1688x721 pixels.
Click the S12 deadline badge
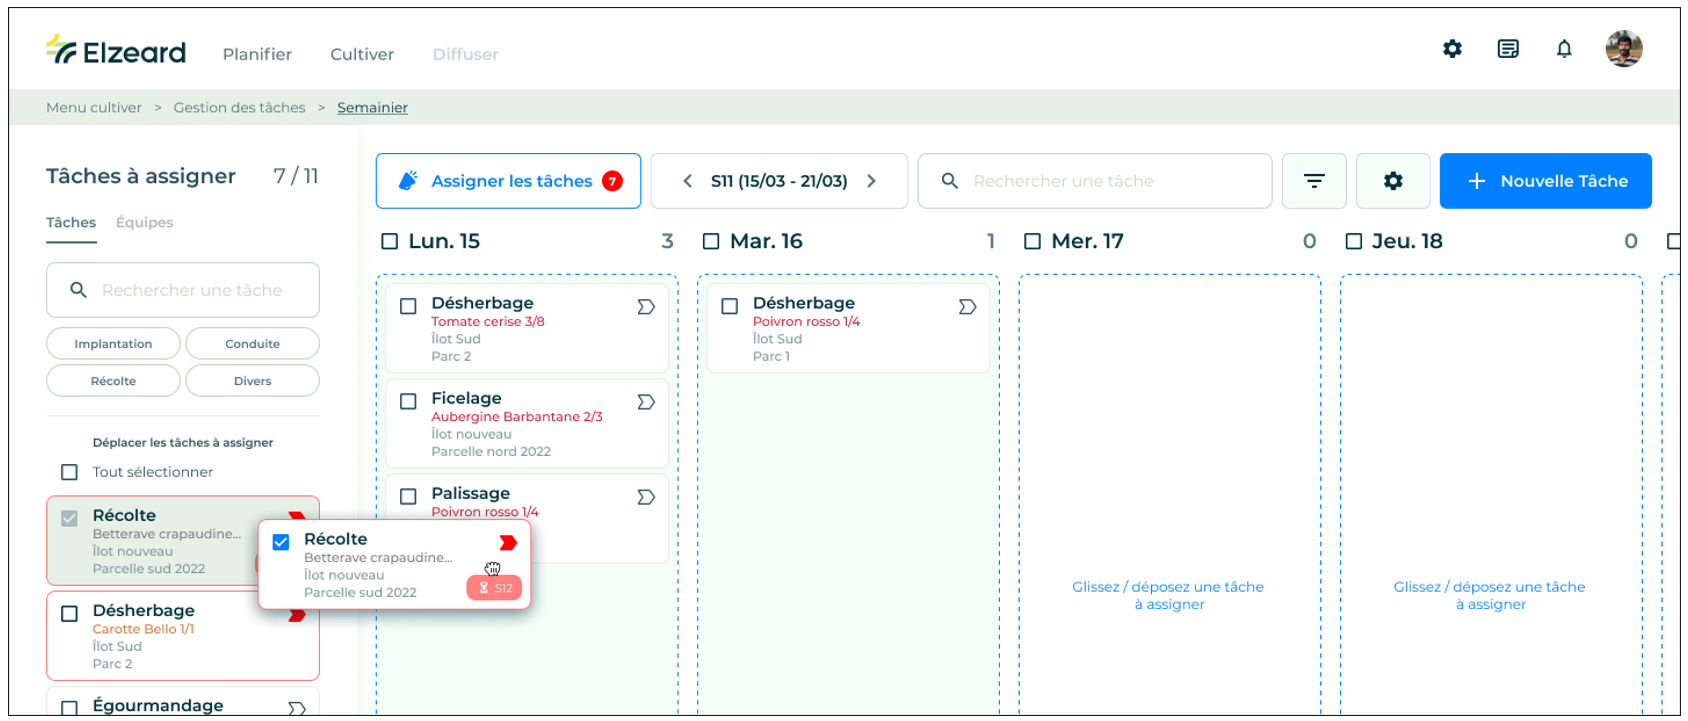[x=494, y=588]
